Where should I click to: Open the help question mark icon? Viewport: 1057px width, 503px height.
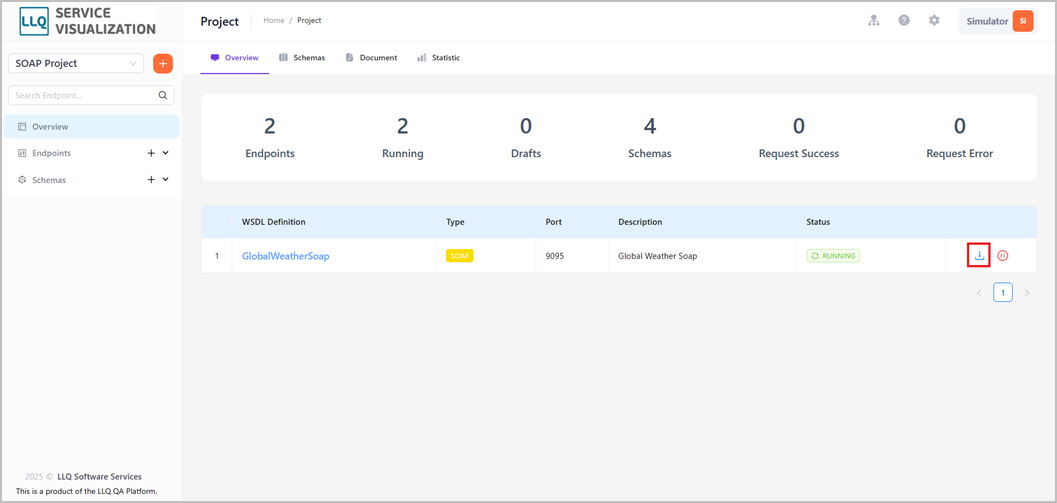[x=904, y=20]
